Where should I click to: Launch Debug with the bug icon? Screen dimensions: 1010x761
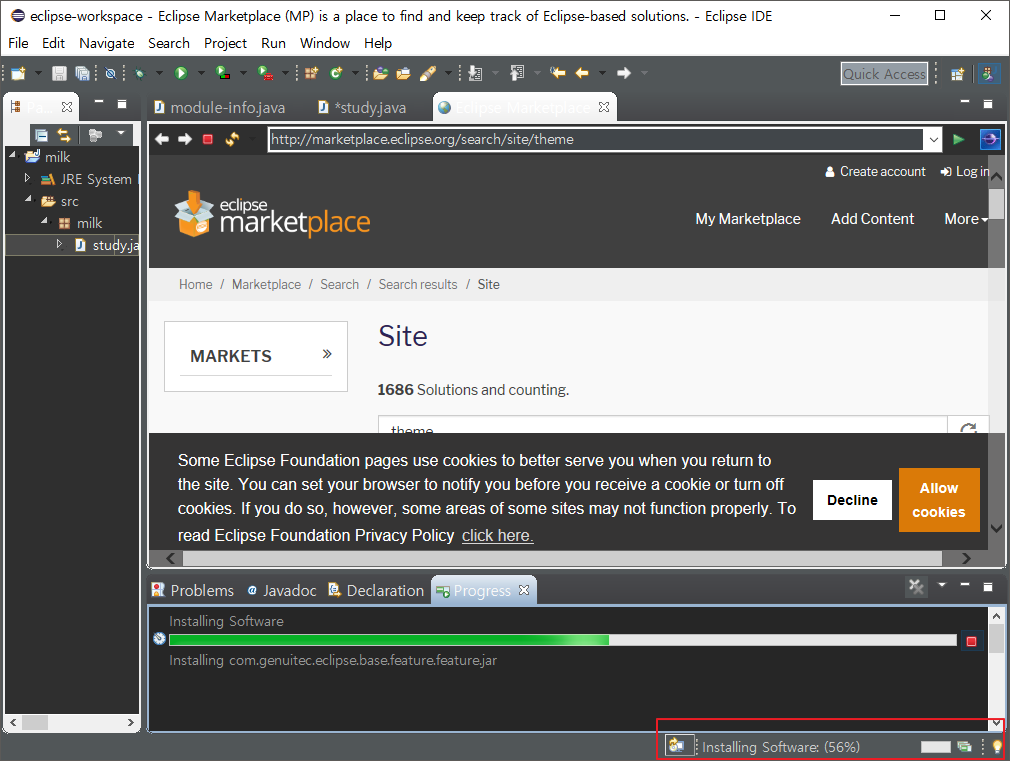[x=139, y=73]
